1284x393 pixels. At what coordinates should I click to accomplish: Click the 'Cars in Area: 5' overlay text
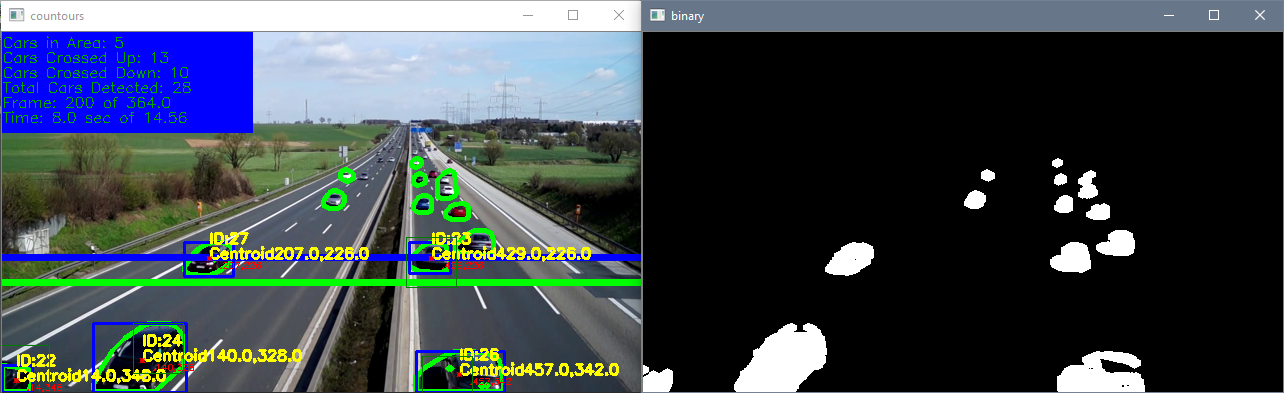point(64,43)
